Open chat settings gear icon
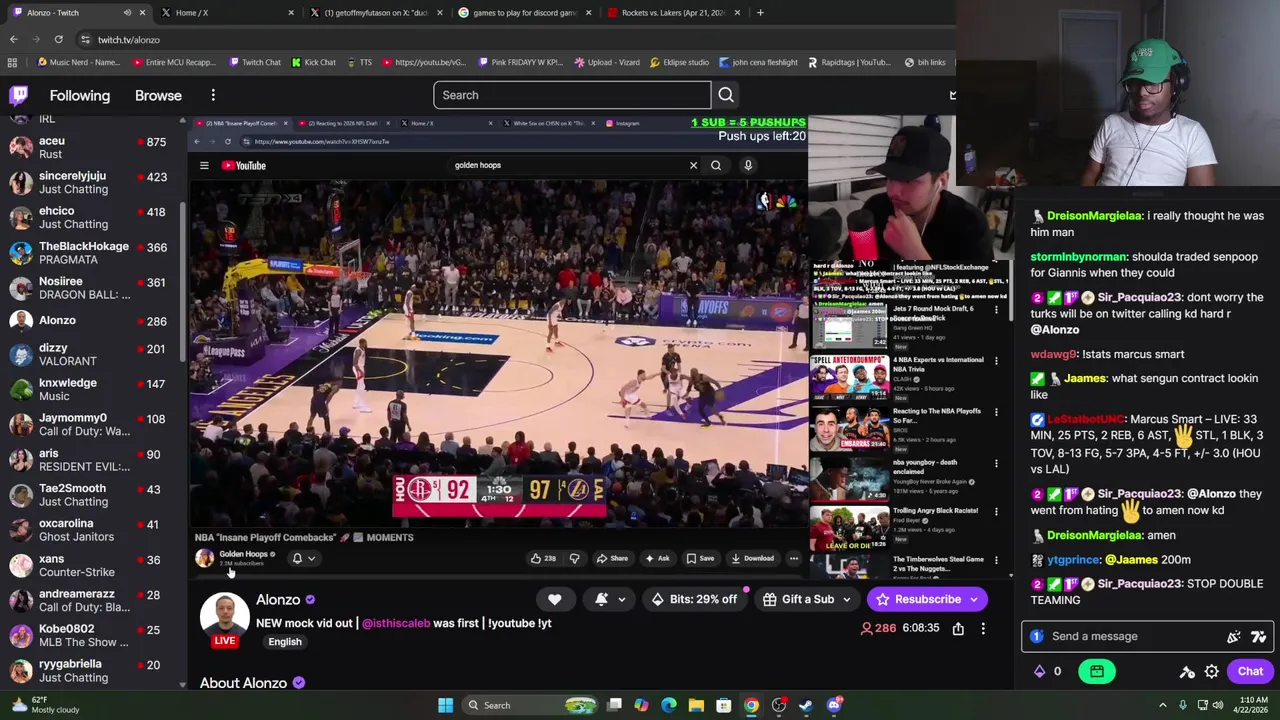This screenshot has width=1280, height=720. [1211, 671]
